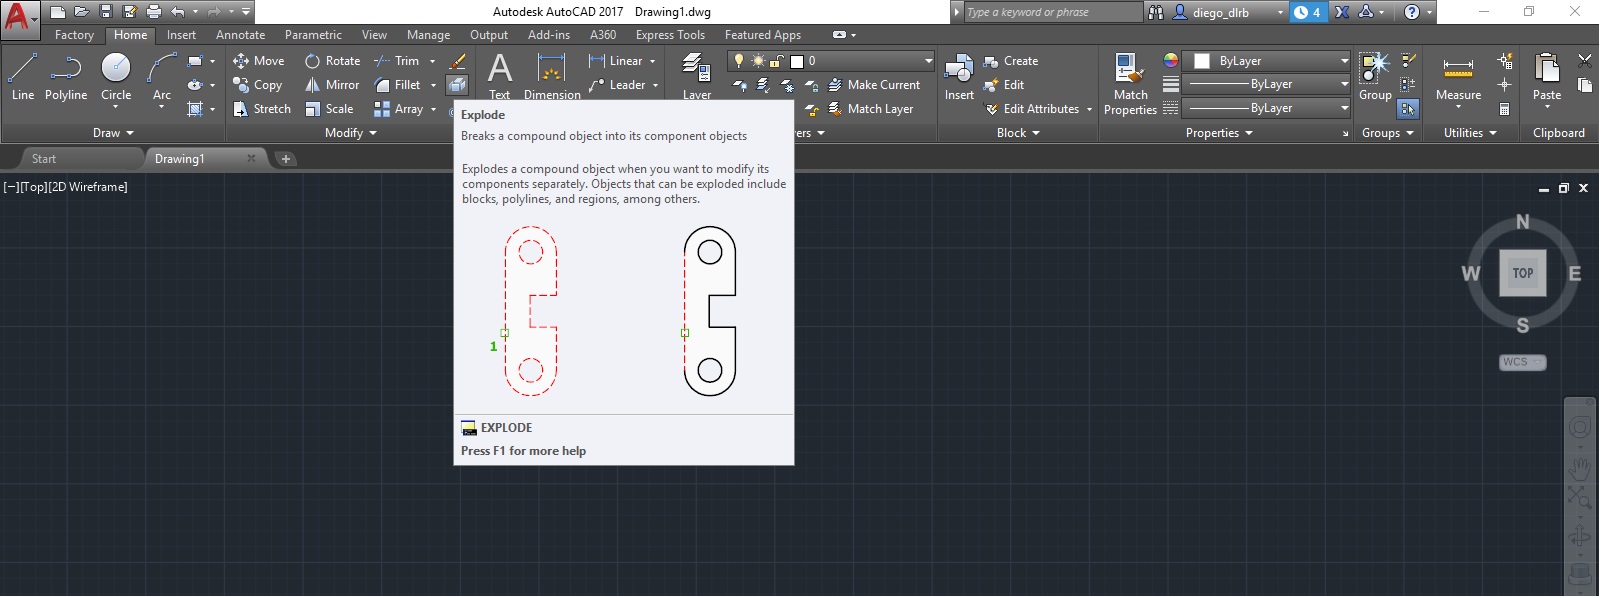Open the layer dropdown showing 0
The image size is (1602, 598).
(x=831, y=61)
